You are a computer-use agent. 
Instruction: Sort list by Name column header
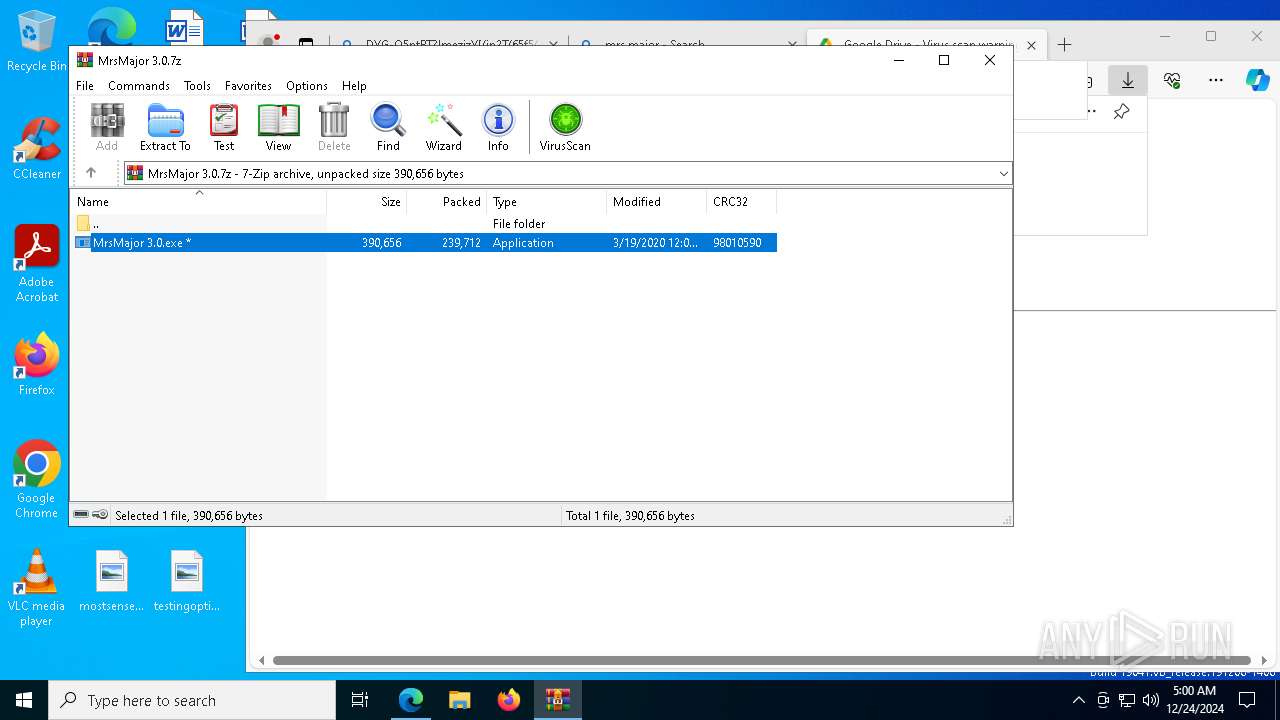coord(198,202)
